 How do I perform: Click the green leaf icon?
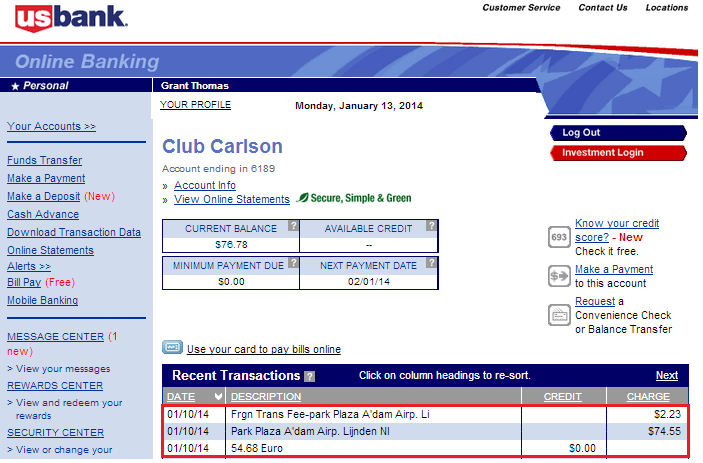pyautogui.click(x=303, y=198)
